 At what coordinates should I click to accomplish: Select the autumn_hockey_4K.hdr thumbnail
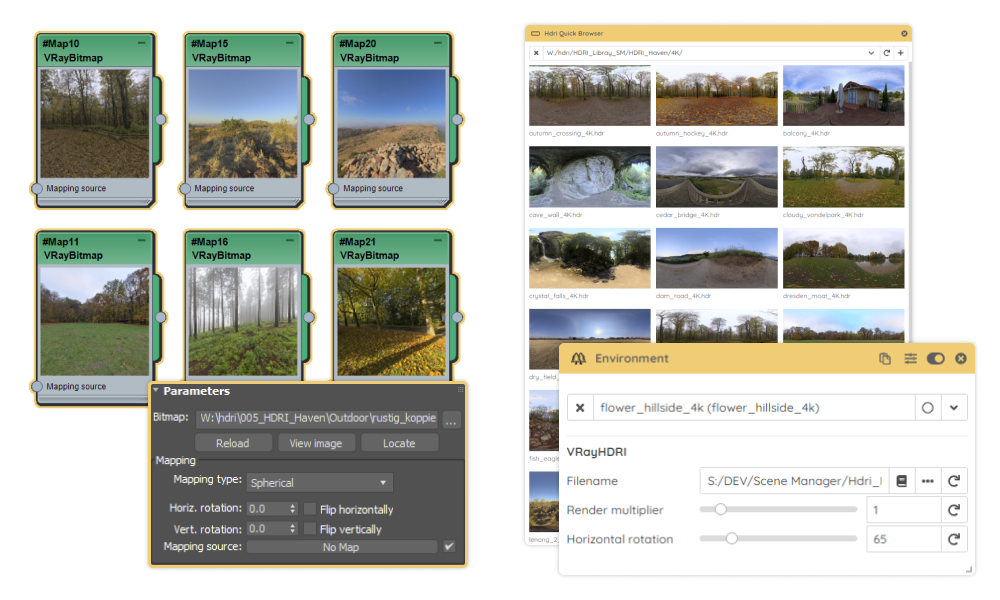tap(716, 96)
